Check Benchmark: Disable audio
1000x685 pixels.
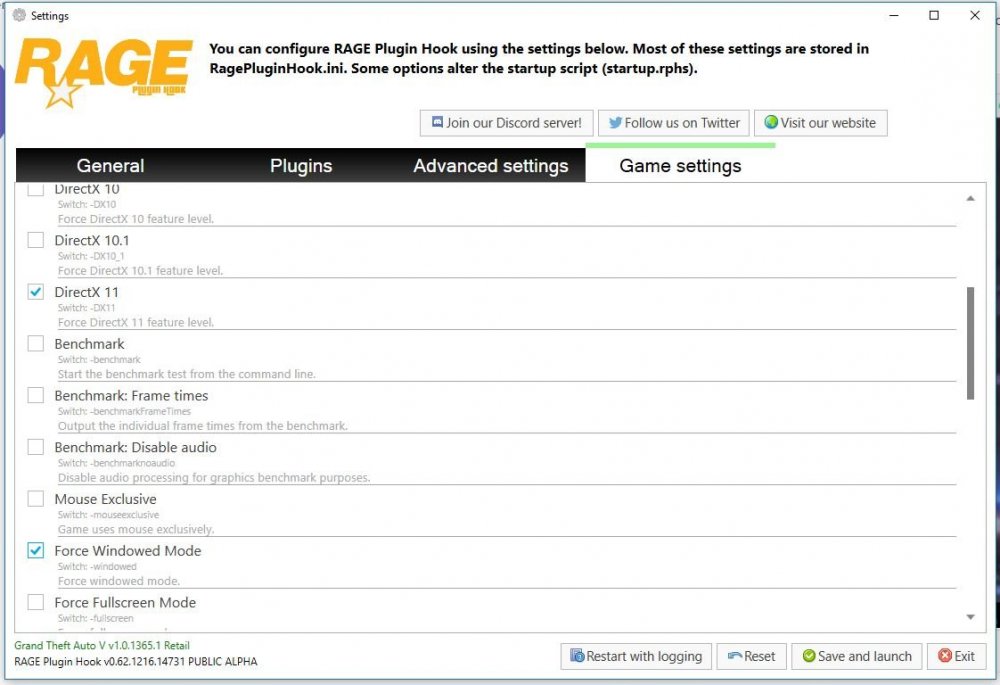click(x=36, y=447)
